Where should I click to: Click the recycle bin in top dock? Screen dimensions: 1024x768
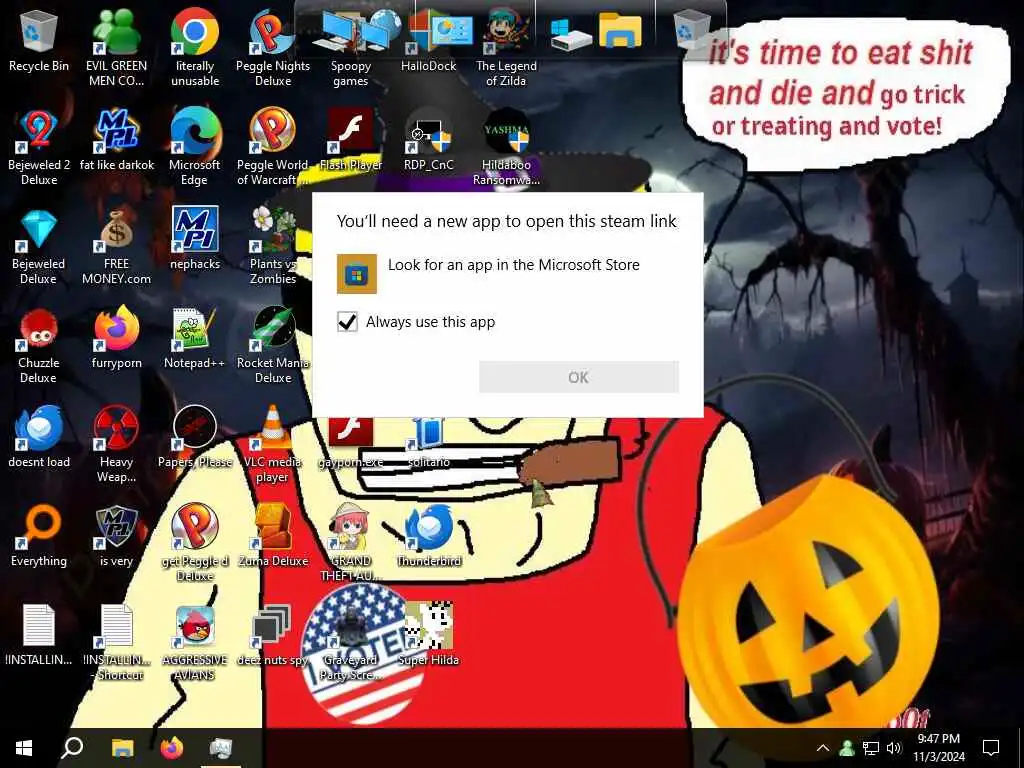coord(692,30)
